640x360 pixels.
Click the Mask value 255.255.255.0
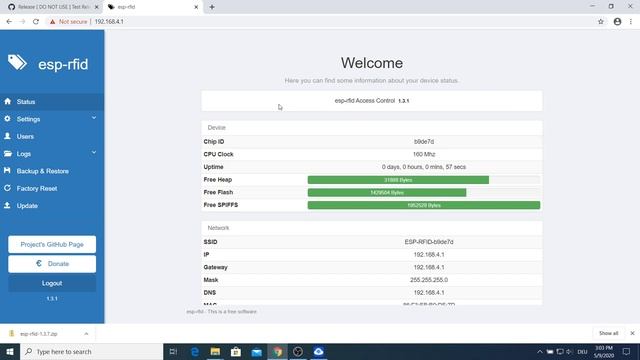point(429,280)
